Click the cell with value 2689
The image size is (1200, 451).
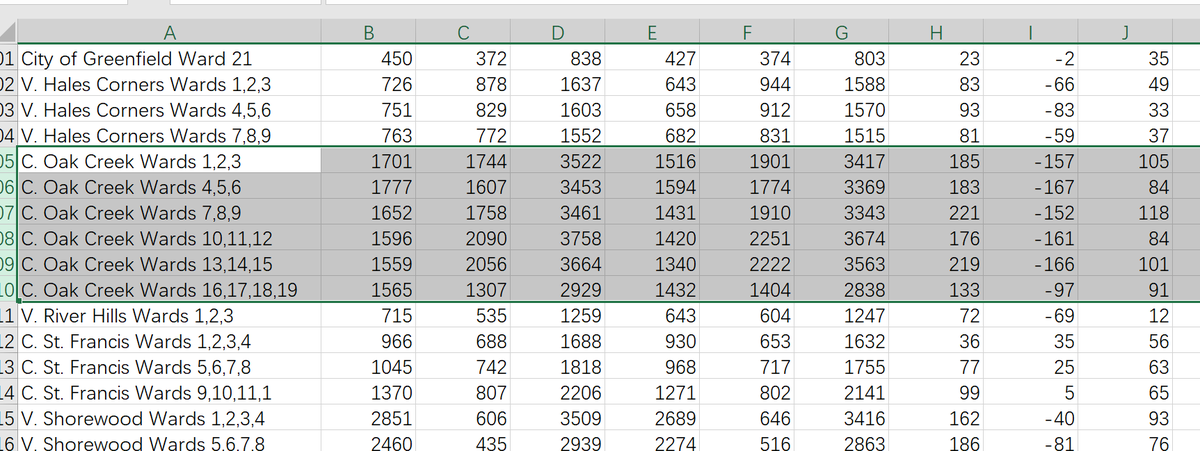(650, 418)
